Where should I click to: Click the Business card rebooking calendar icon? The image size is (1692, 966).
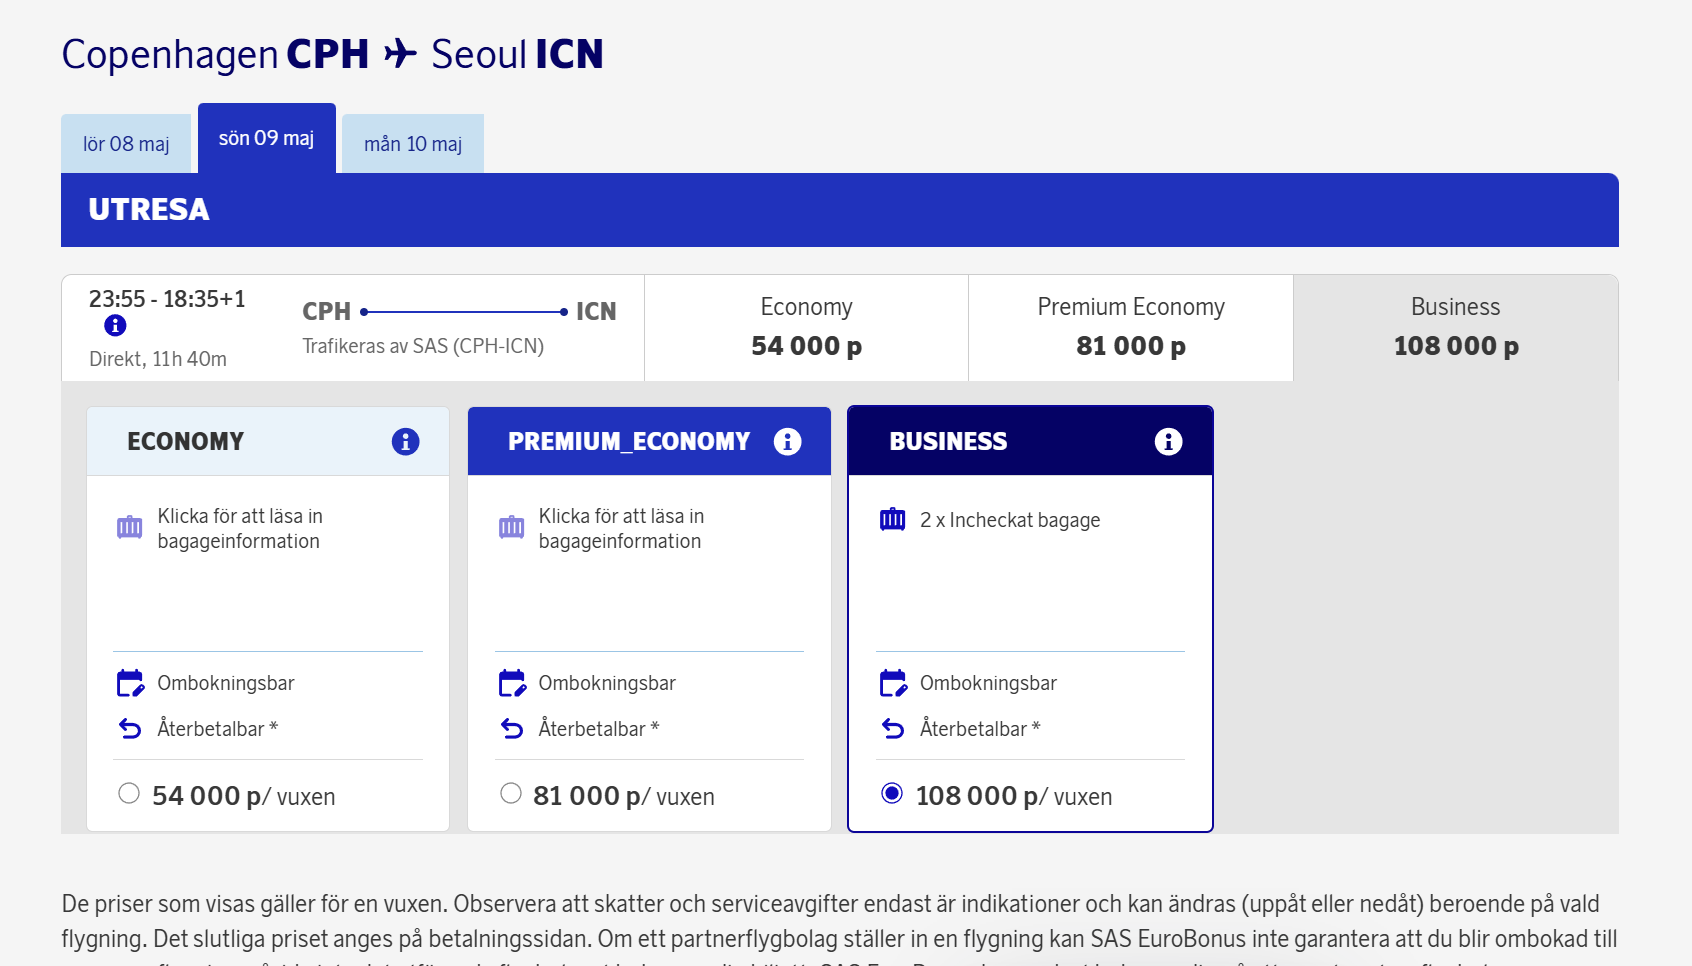click(893, 683)
